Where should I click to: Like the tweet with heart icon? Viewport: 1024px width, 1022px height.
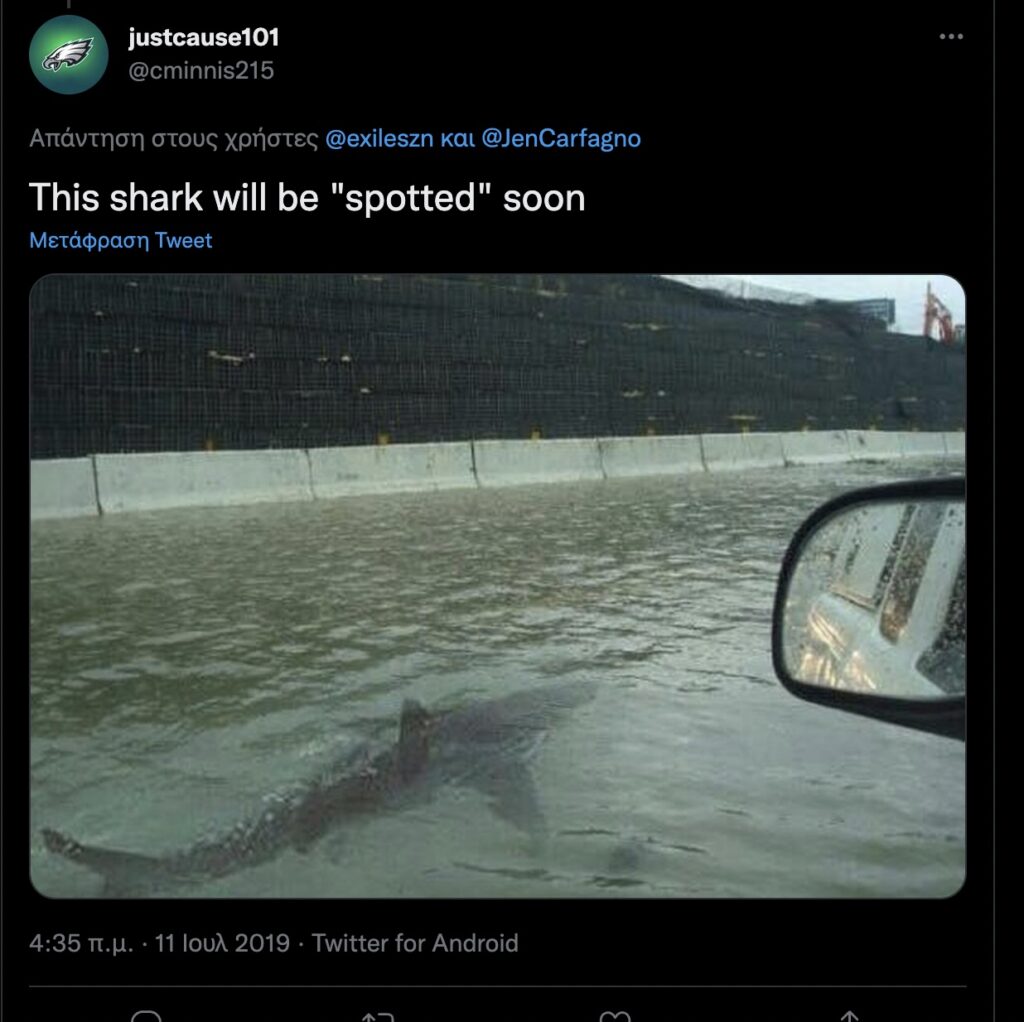point(614,1016)
